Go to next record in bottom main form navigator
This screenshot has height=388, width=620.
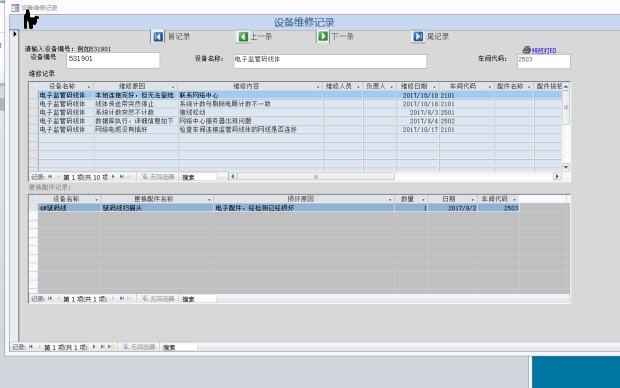coord(94,347)
